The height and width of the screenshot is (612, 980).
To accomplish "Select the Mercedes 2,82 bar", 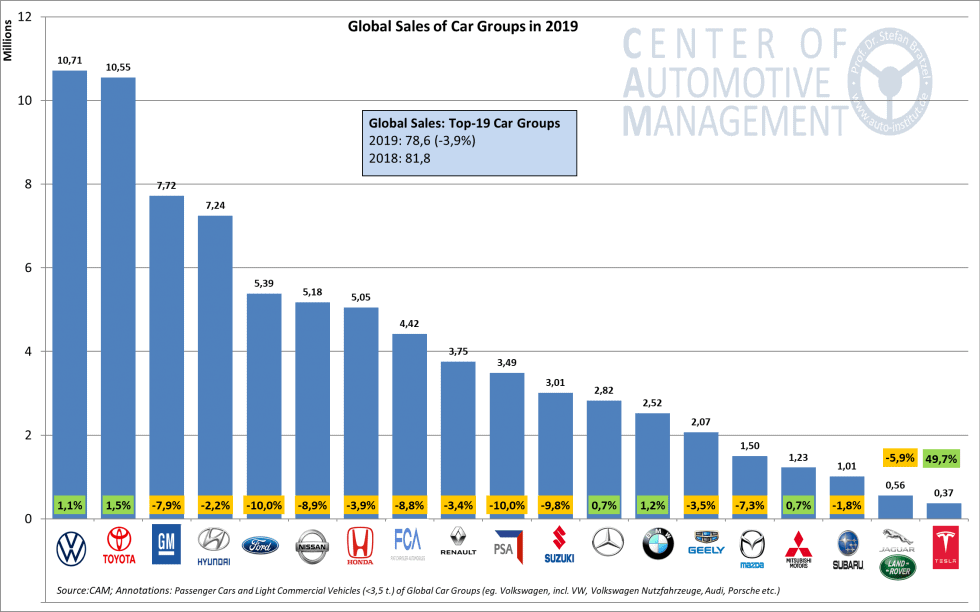I will pyautogui.click(x=604, y=459).
